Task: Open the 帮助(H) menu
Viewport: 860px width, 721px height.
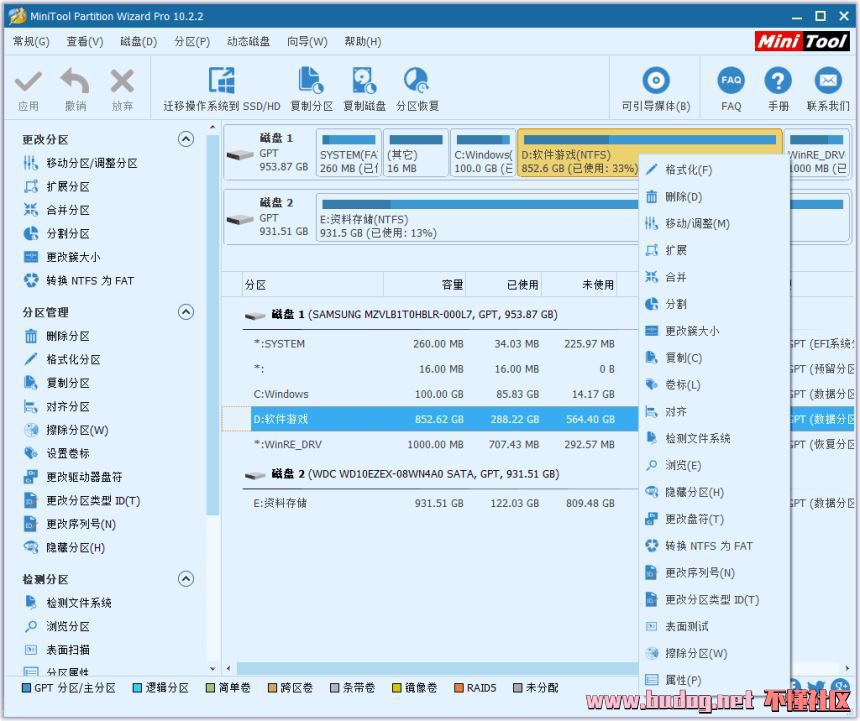Action: 363,42
